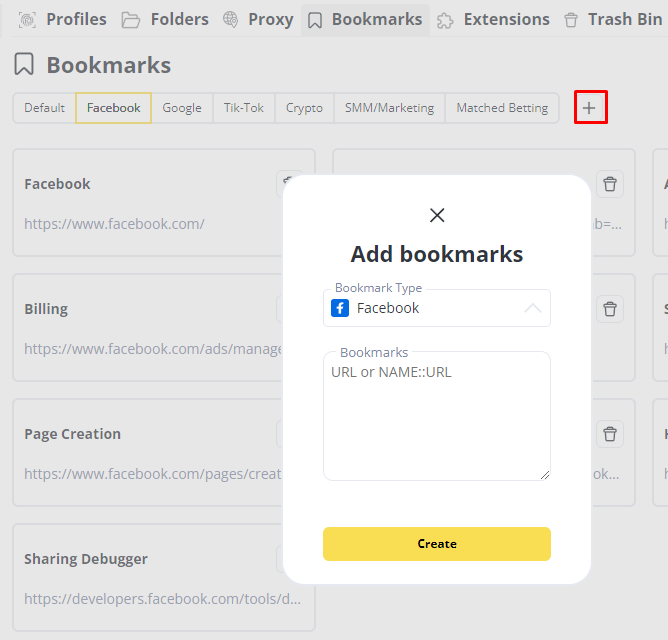Select the SMM/Marketing bookmark tab

click(x=389, y=108)
